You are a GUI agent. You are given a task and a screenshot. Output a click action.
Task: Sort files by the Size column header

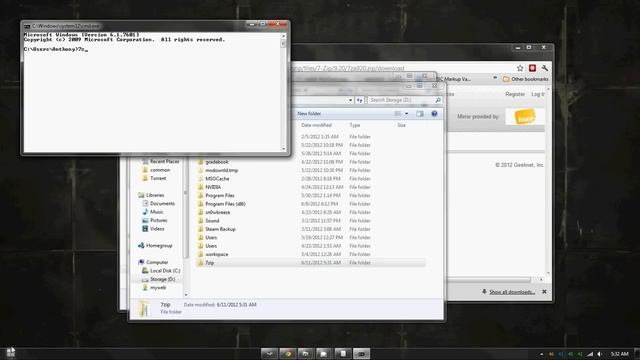pos(402,125)
